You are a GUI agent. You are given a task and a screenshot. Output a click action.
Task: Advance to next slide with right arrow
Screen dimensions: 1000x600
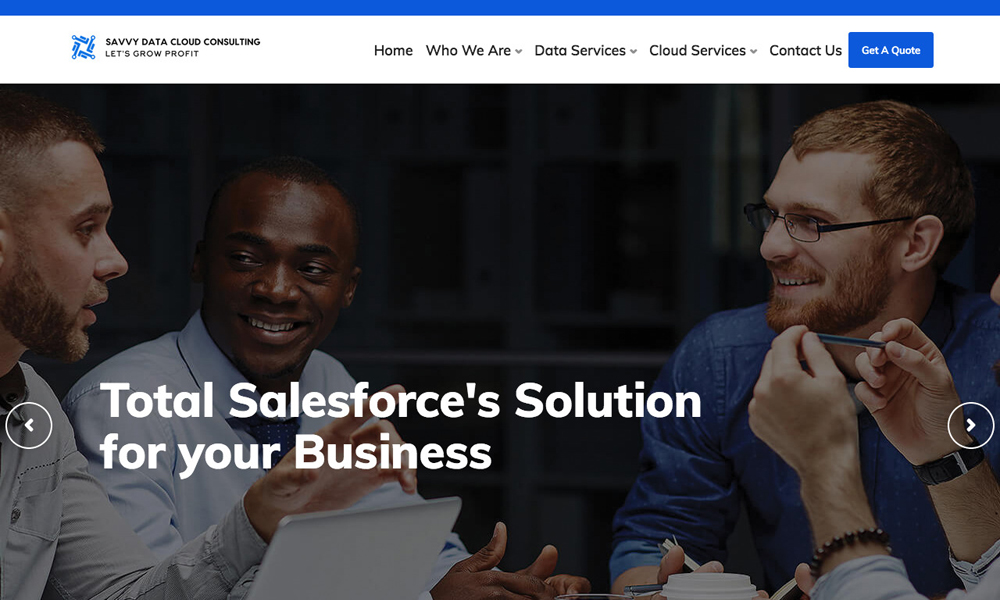(971, 425)
